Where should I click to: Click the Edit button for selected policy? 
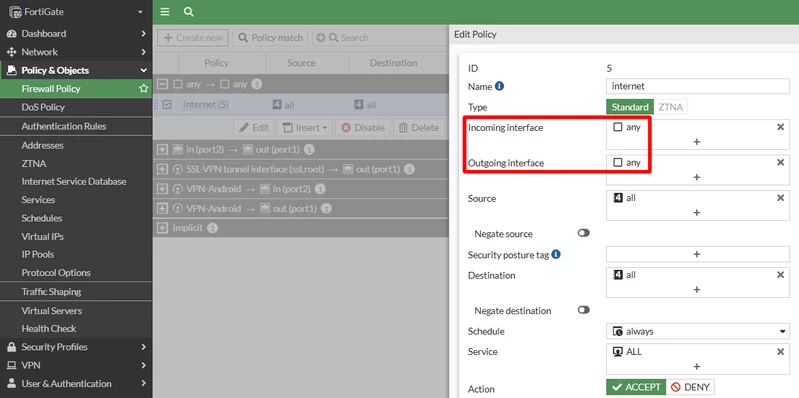pos(254,128)
